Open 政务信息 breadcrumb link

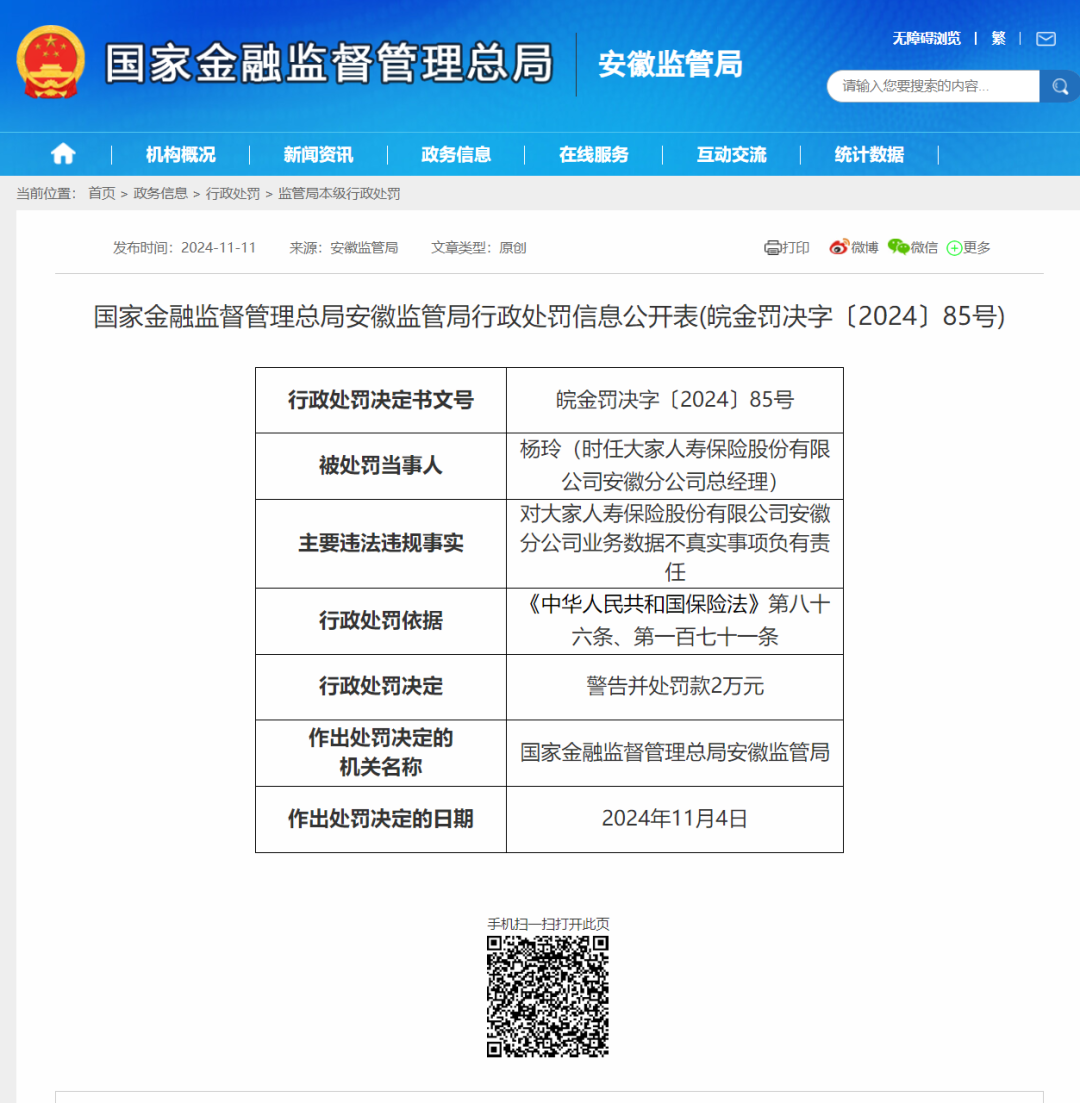coord(160,193)
